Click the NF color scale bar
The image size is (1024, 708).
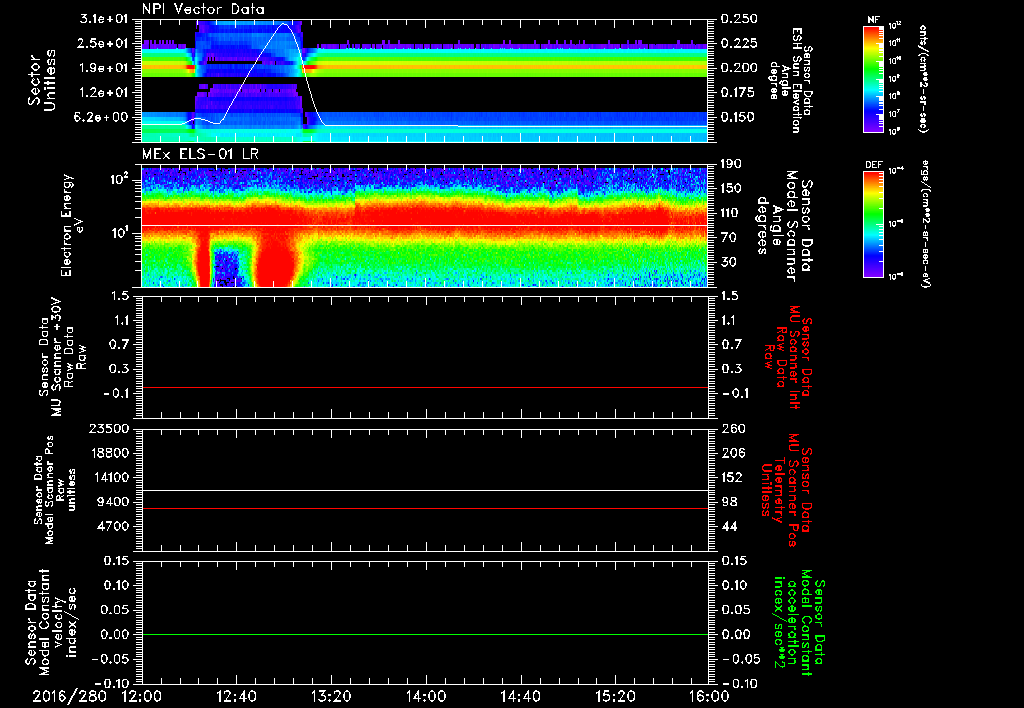coord(874,79)
